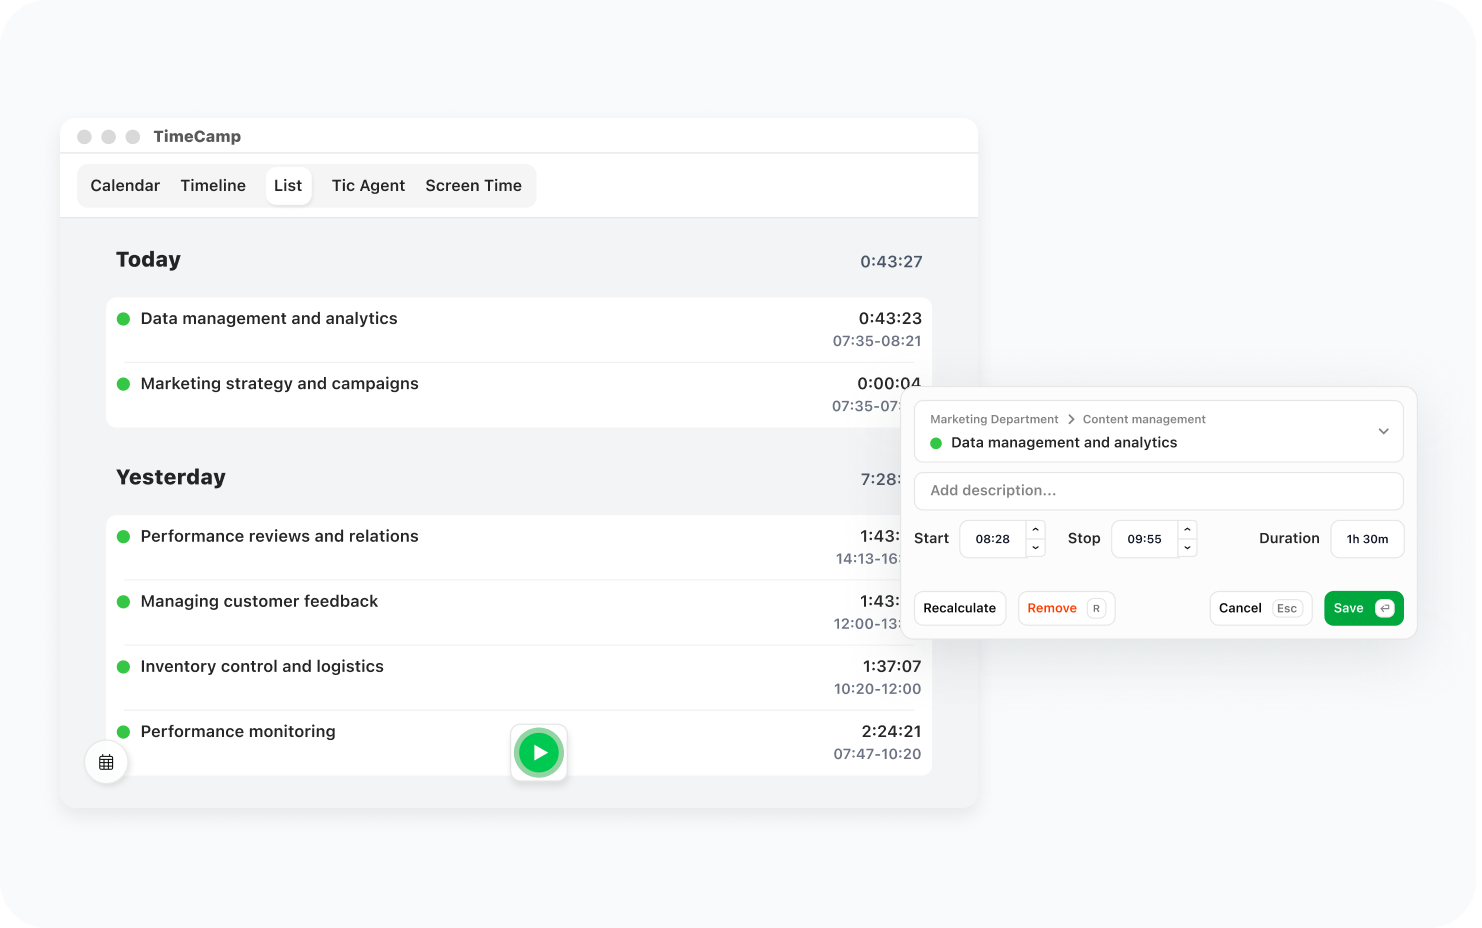
Task: Decrease Stop time with the down arrow
Action: click(1187, 548)
